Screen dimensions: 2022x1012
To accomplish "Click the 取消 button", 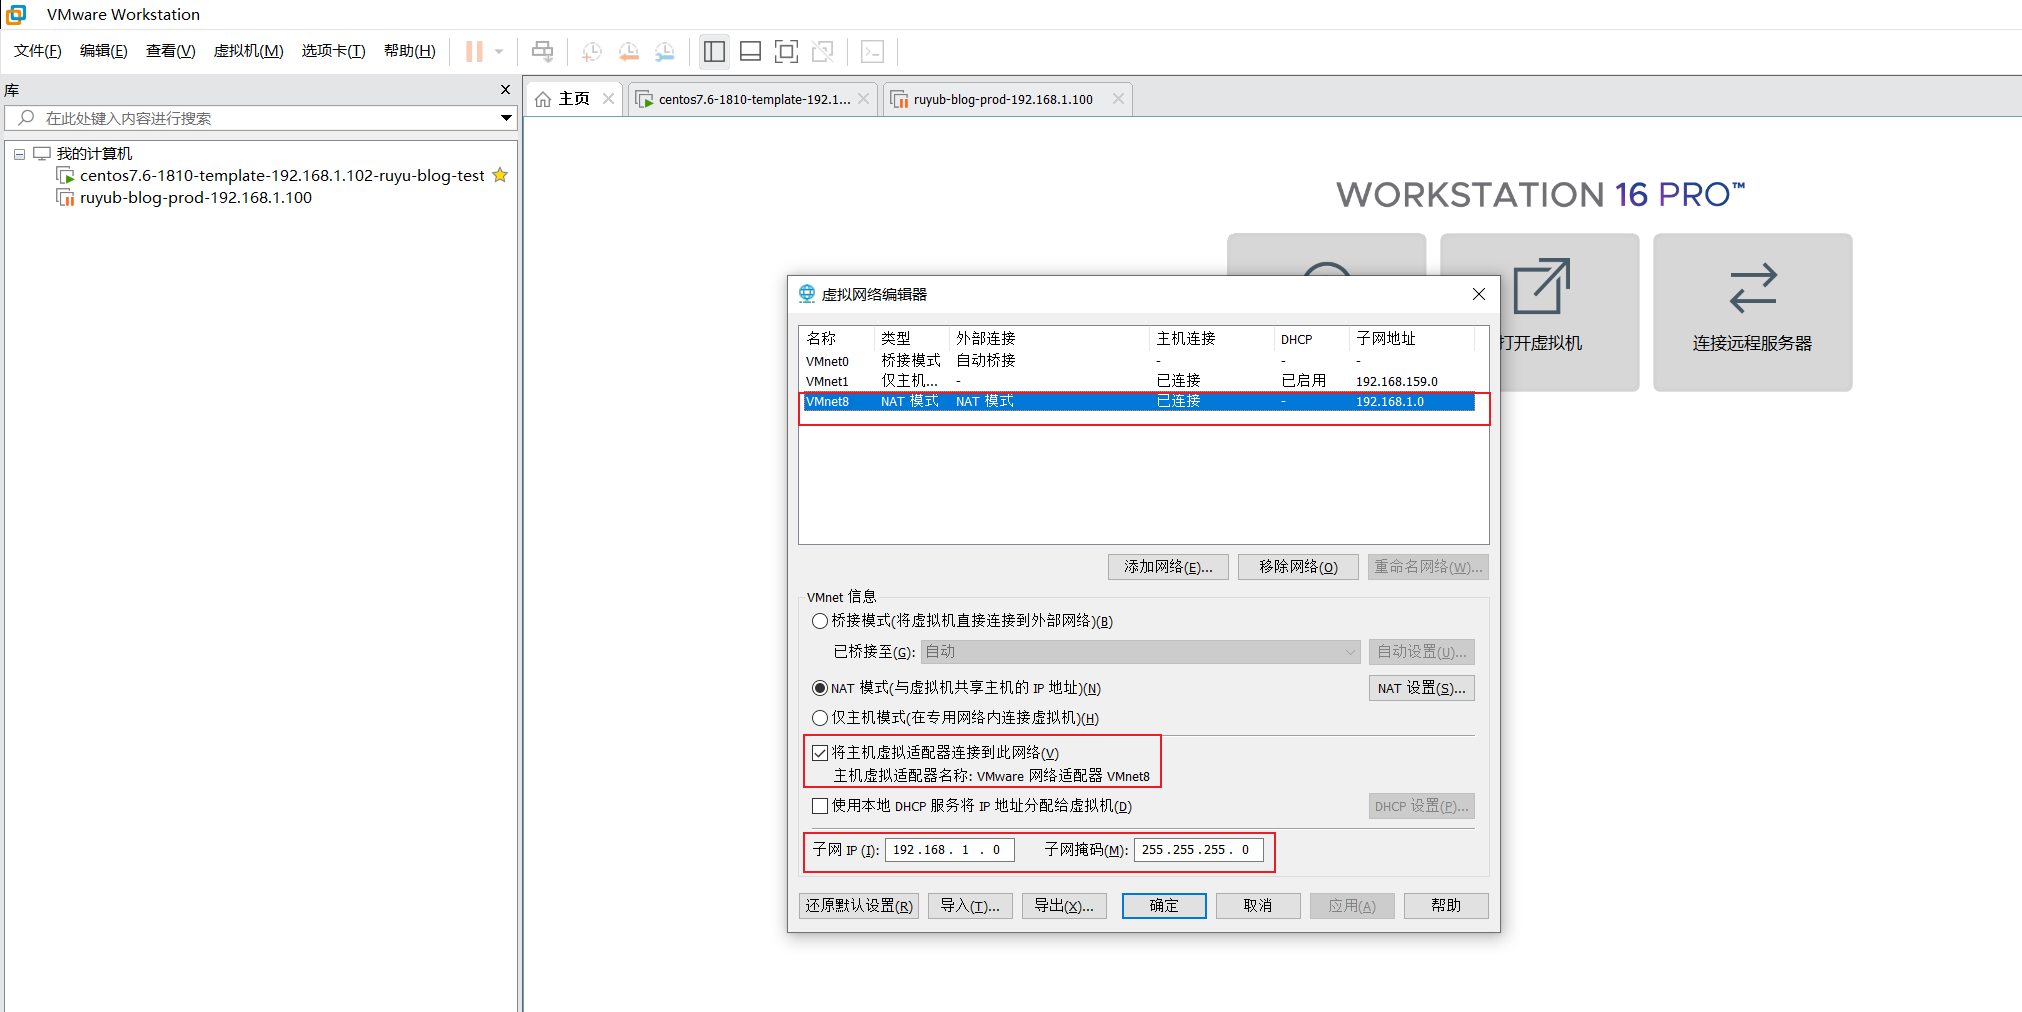I will (1258, 906).
